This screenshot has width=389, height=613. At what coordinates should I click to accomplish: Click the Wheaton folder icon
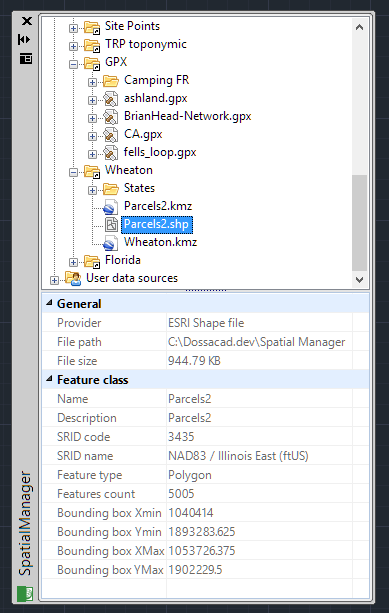tap(92, 171)
